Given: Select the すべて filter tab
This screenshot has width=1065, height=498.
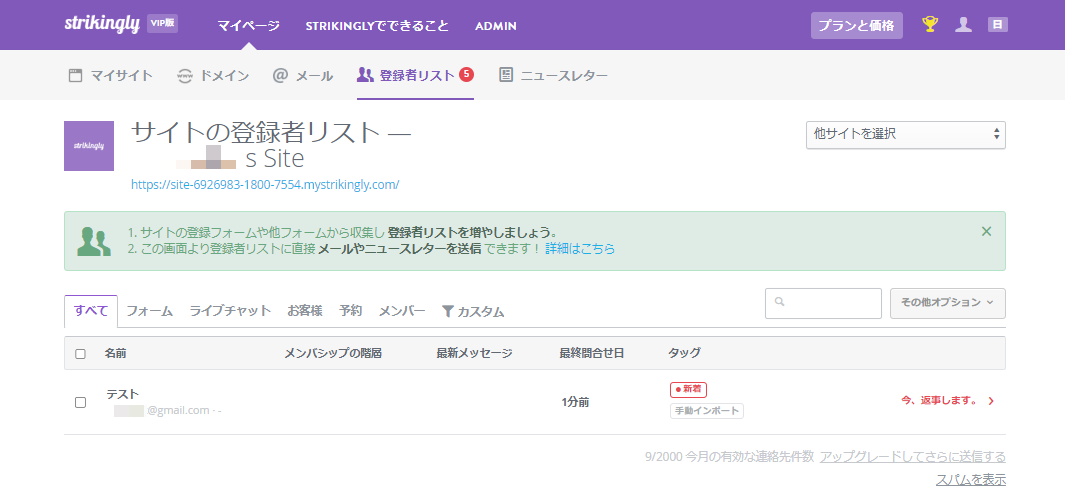Looking at the screenshot, I should pos(91,311).
